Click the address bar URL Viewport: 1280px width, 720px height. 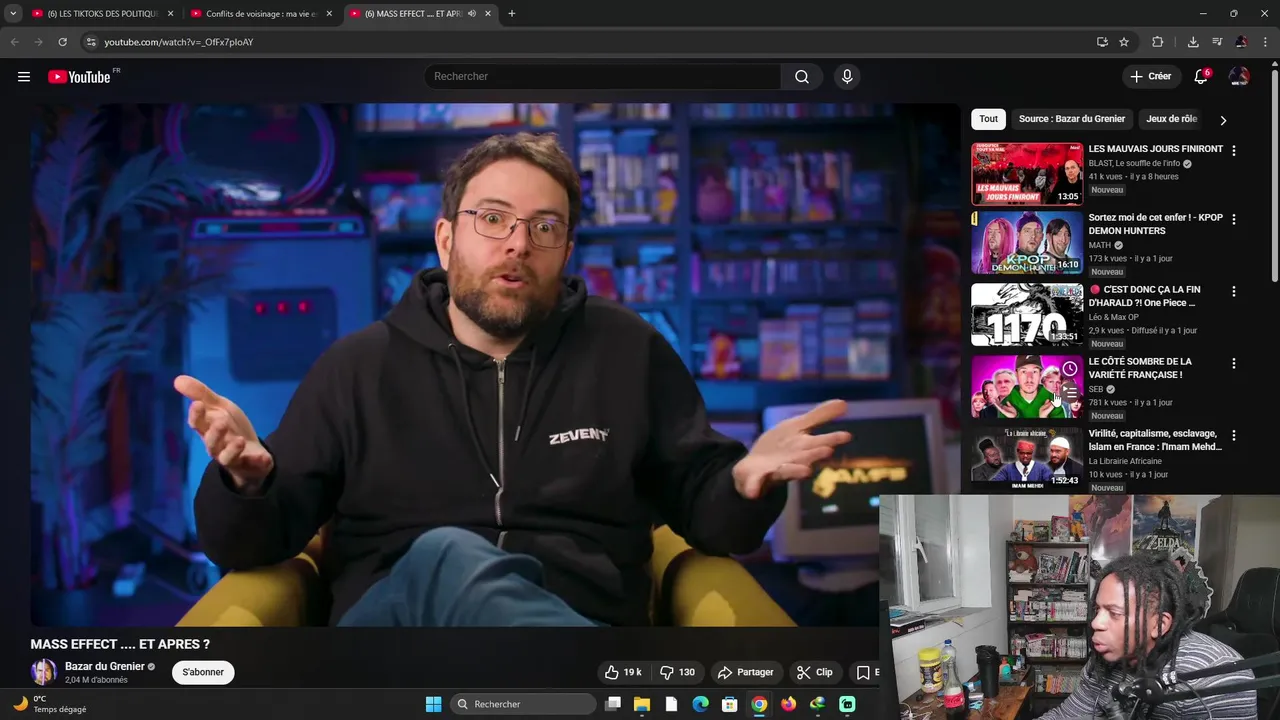[179, 42]
